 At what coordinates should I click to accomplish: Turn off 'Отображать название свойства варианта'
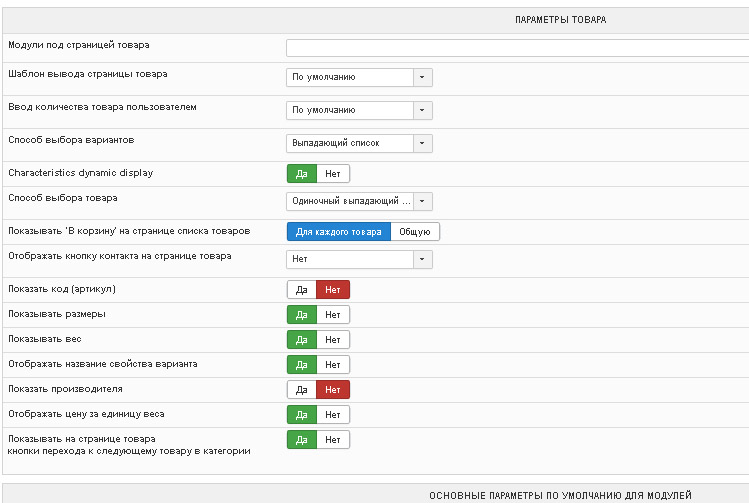coord(333,365)
